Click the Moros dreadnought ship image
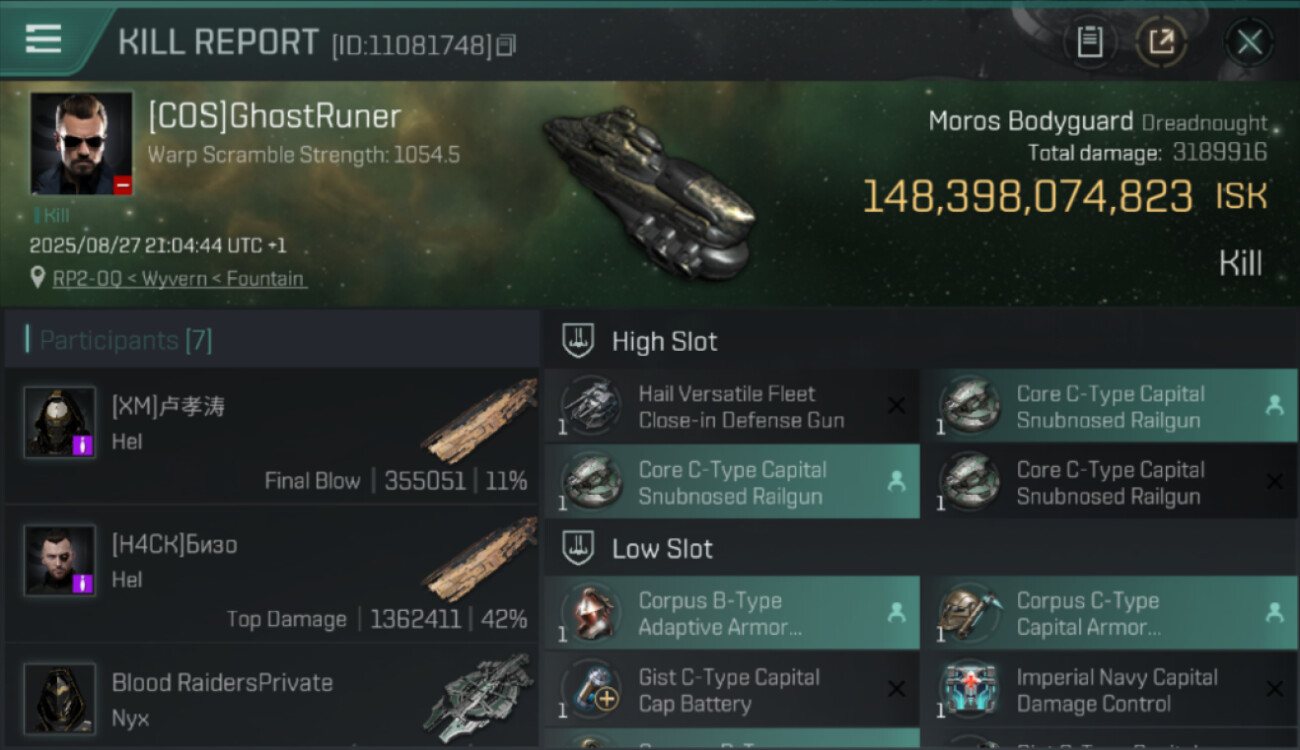The image size is (1300, 750). click(x=650, y=190)
